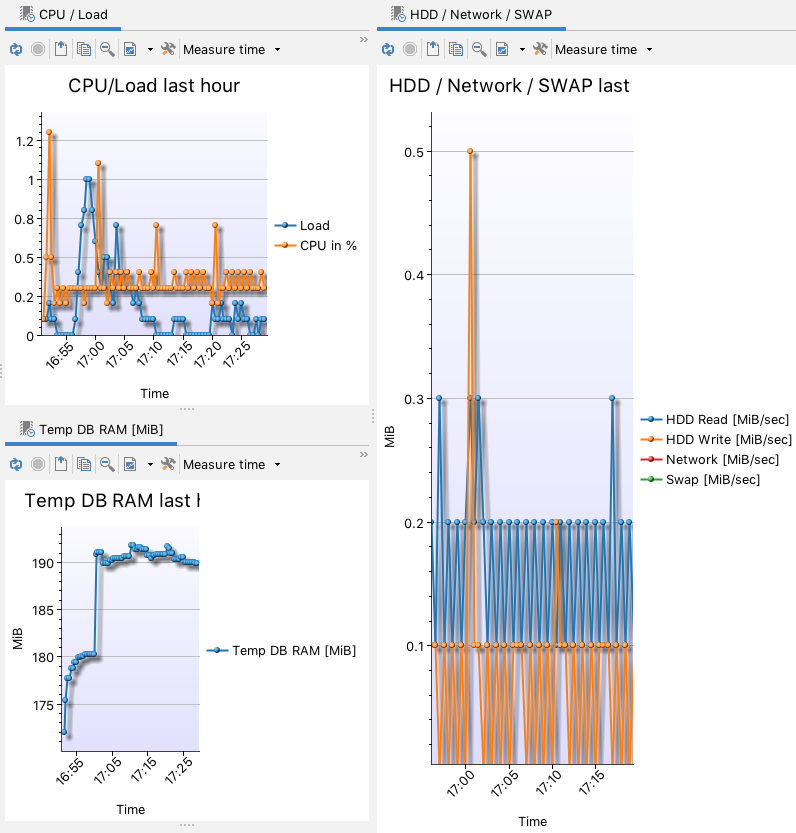
Task: Click refresh icon in HDD / Network toolbar
Action: [388, 49]
